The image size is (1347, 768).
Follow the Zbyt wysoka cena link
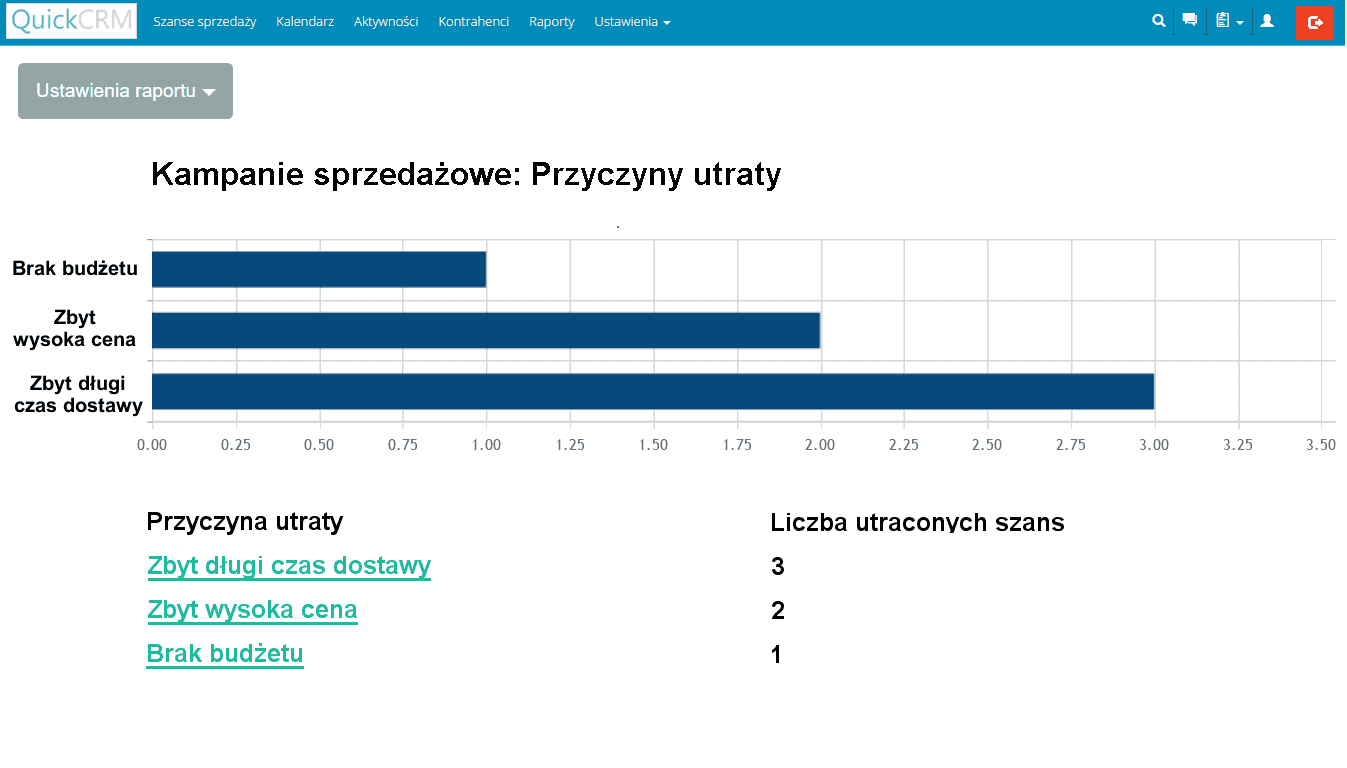pos(252,610)
